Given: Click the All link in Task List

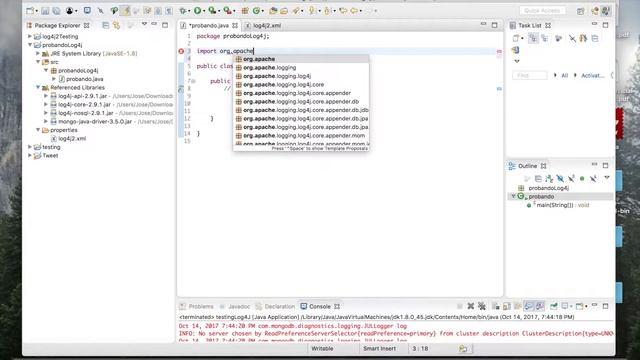Looking at the screenshot, I should point(564,76).
